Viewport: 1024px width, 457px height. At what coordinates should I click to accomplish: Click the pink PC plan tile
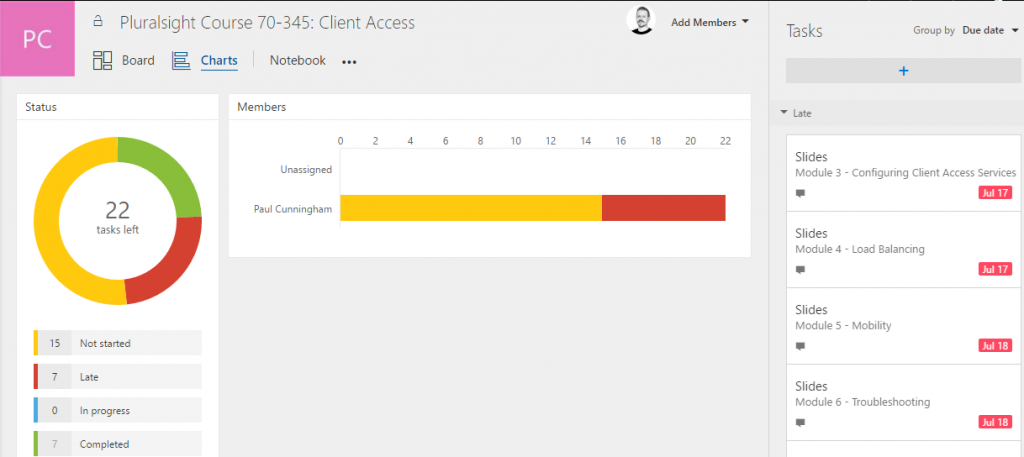[x=37, y=39]
